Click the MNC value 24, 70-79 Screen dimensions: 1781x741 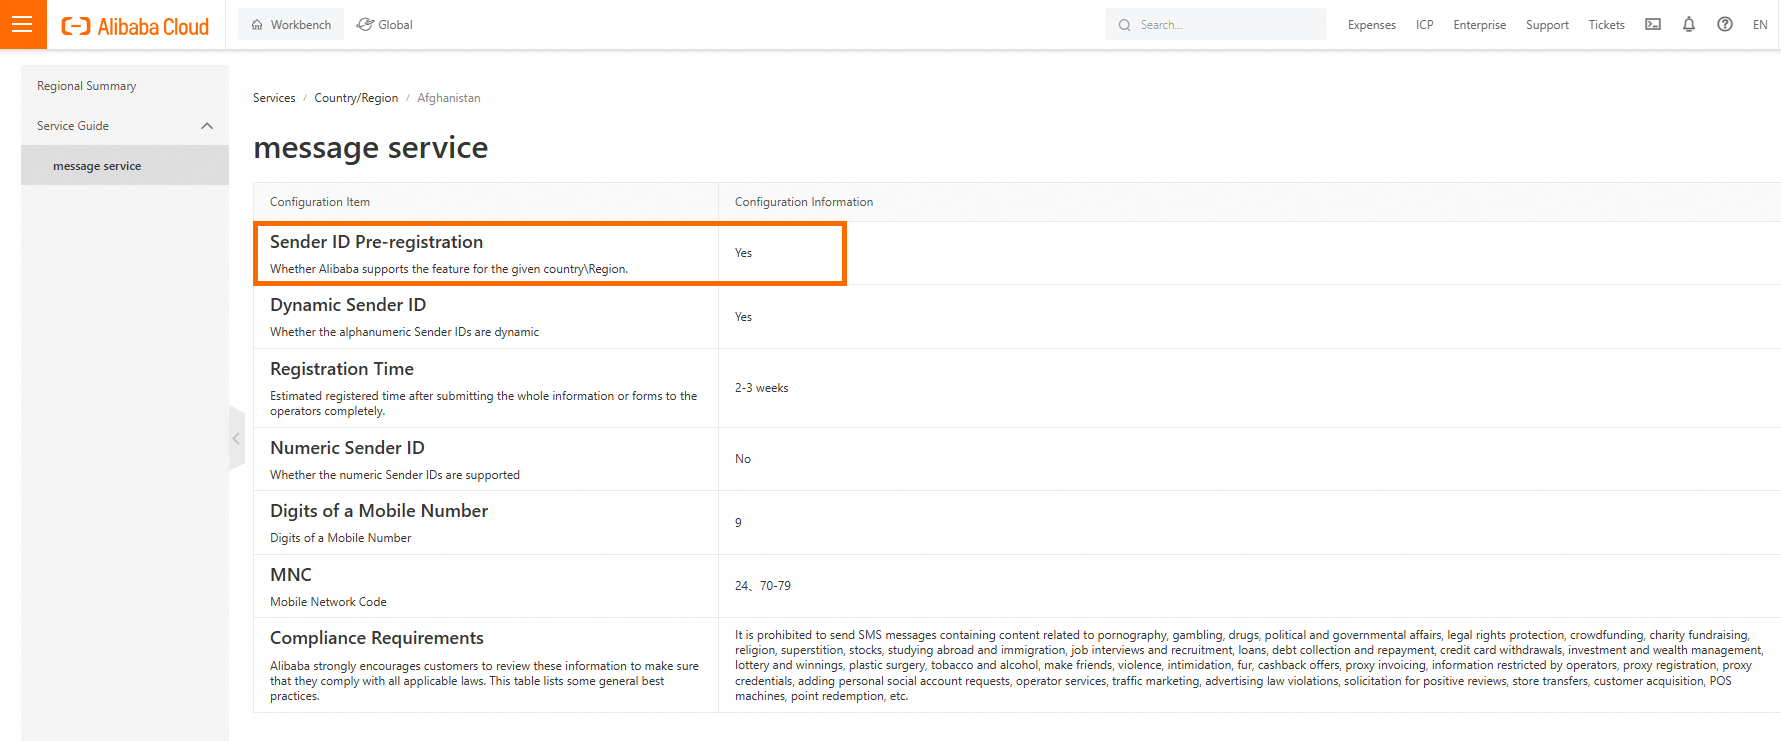click(763, 586)
